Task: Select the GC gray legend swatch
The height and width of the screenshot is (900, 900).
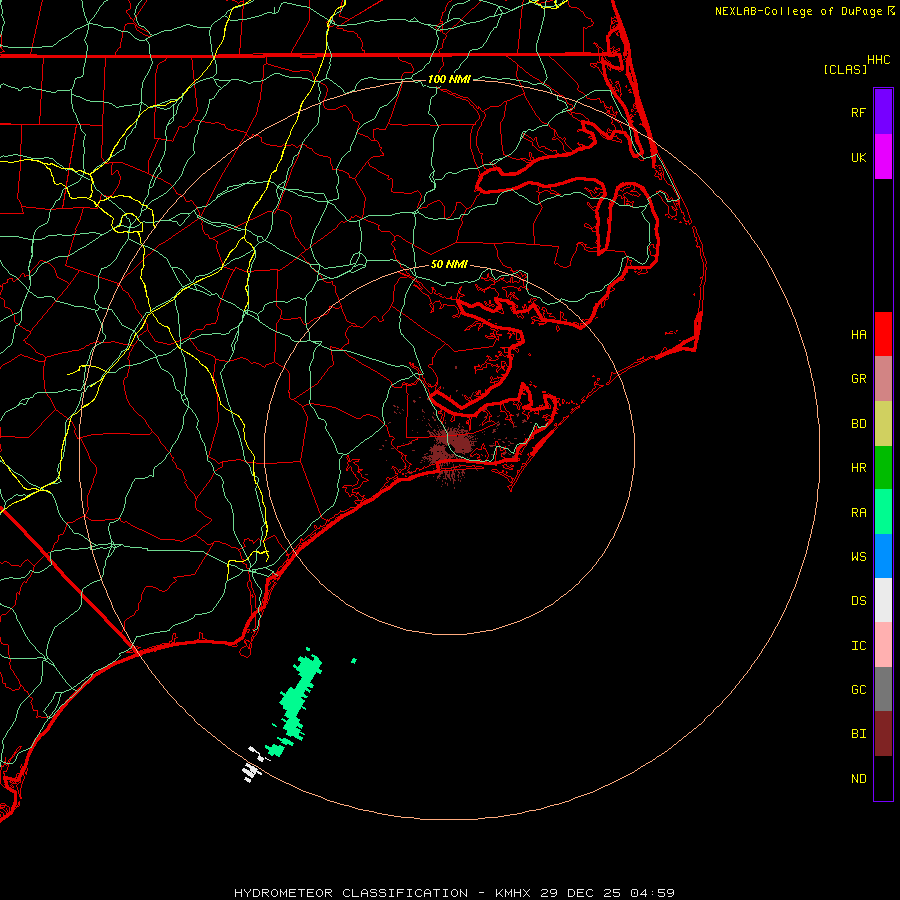Action: (x=883, y=689)
